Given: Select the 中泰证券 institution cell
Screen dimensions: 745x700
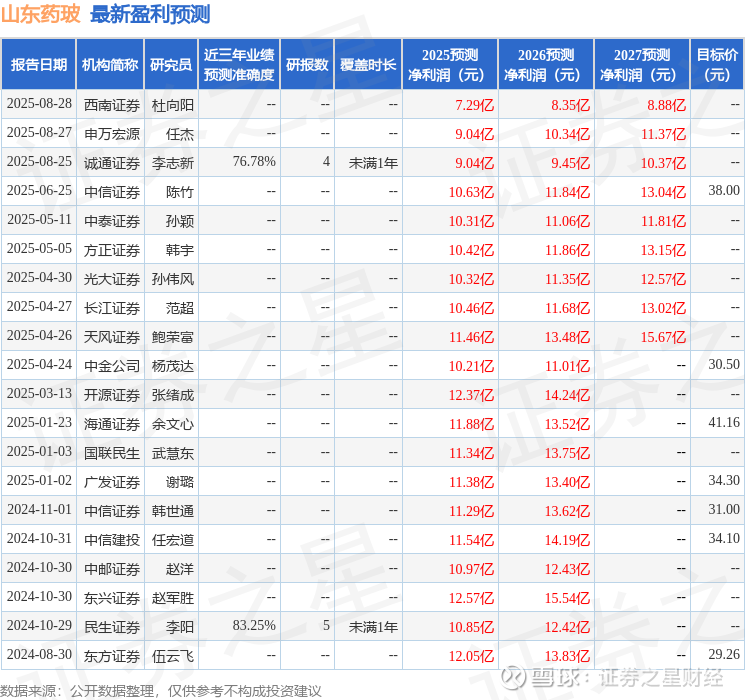Looking at the screenshot, I should [x=112, y=221].
